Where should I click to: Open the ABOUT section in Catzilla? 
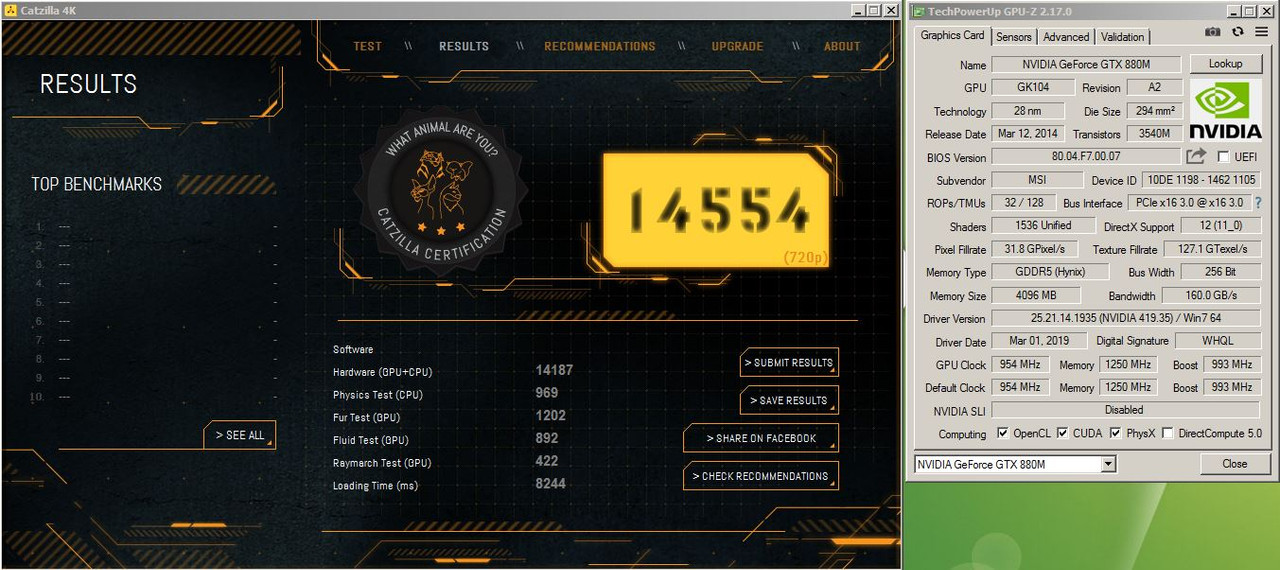pos(842,46)
